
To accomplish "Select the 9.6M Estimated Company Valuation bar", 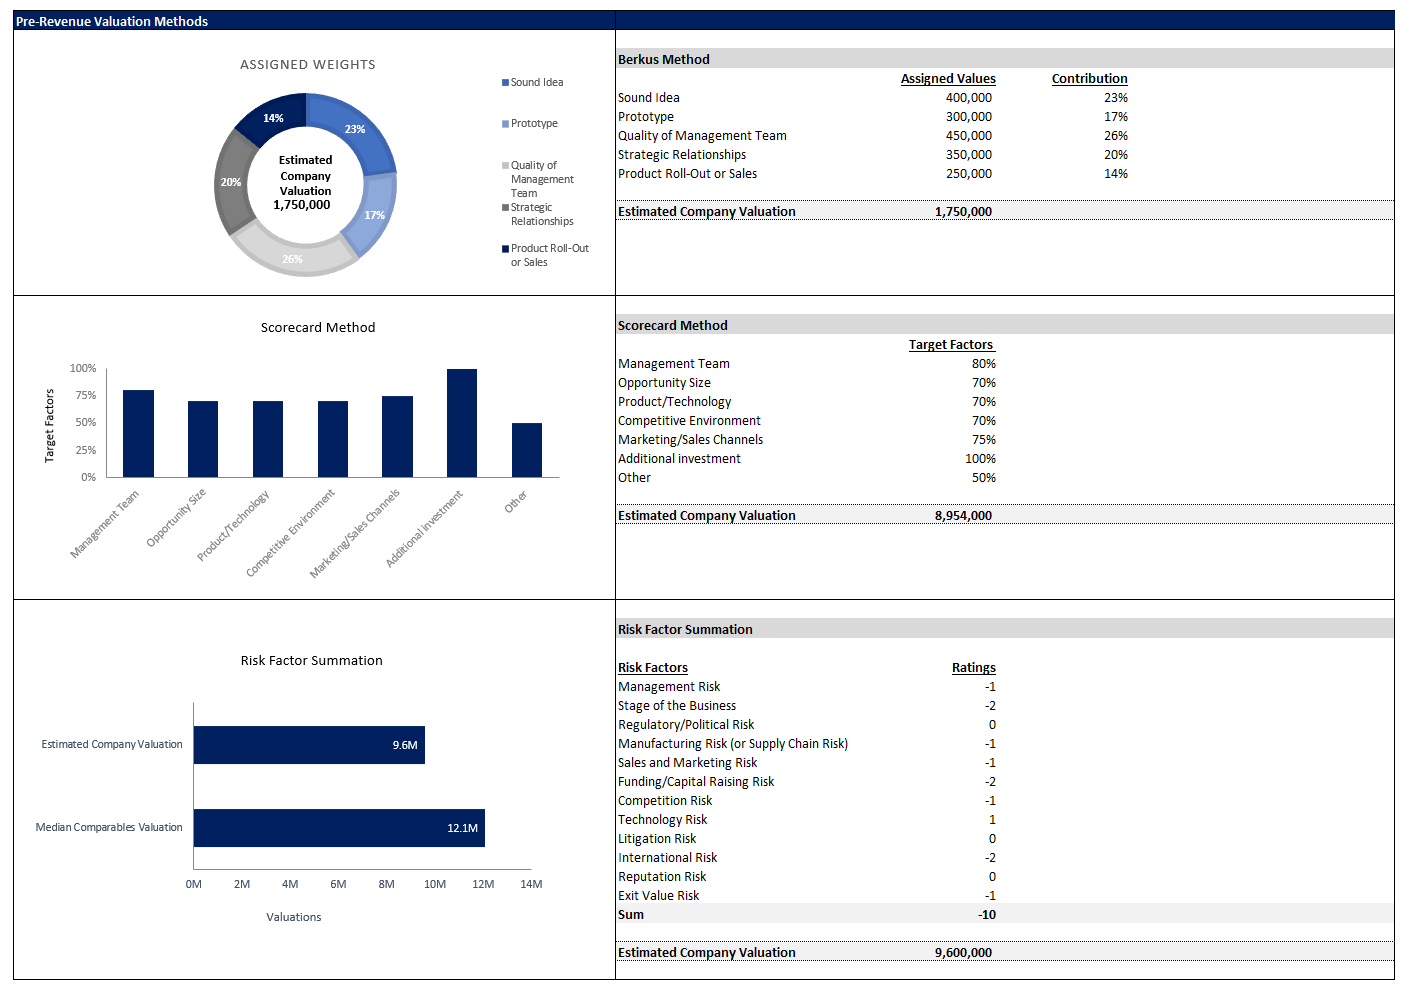I will point(308,745).
